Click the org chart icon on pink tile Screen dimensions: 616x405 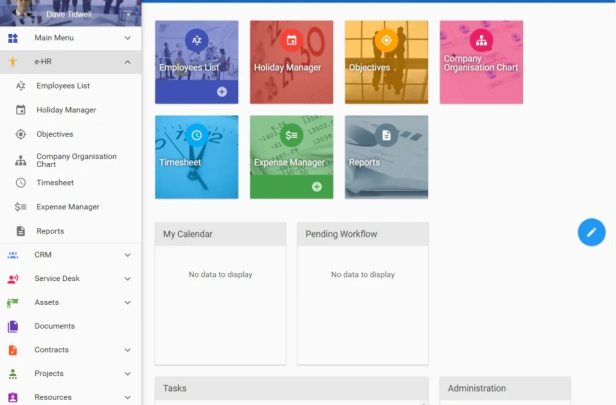click(481, 40)
